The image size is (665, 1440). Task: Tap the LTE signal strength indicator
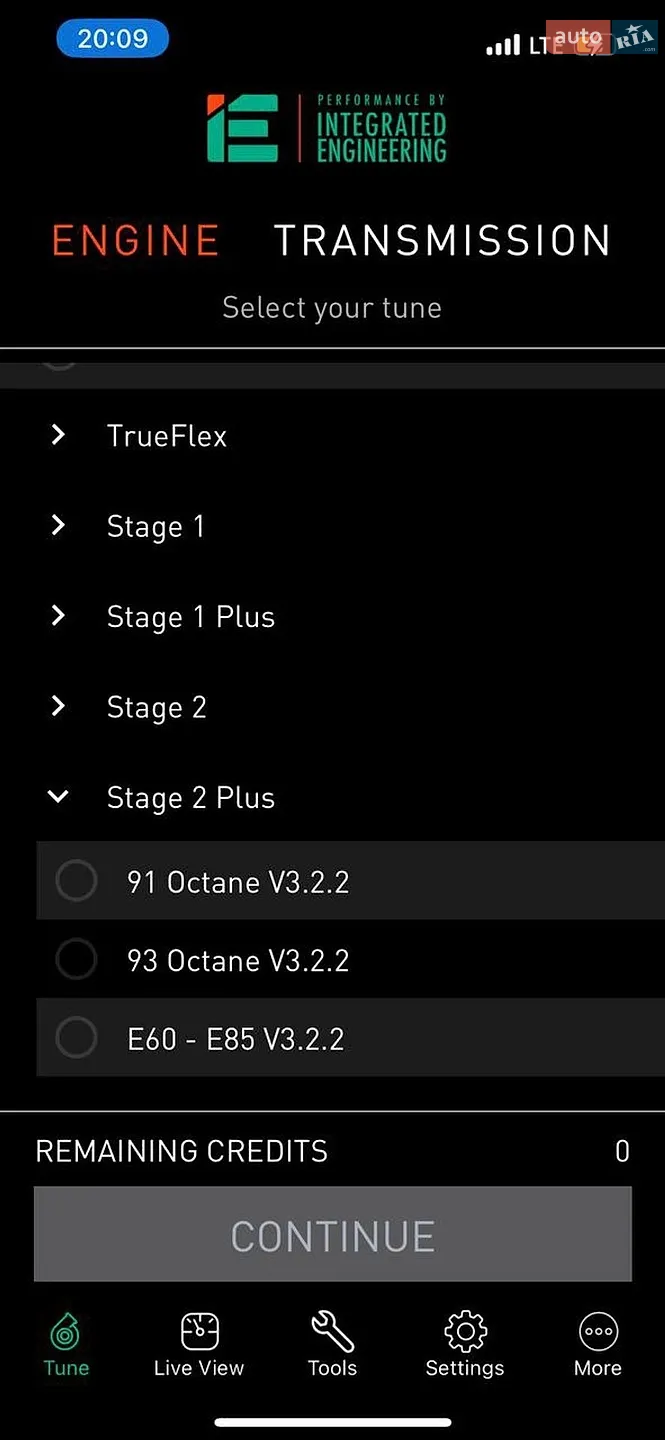coord(503,45)
